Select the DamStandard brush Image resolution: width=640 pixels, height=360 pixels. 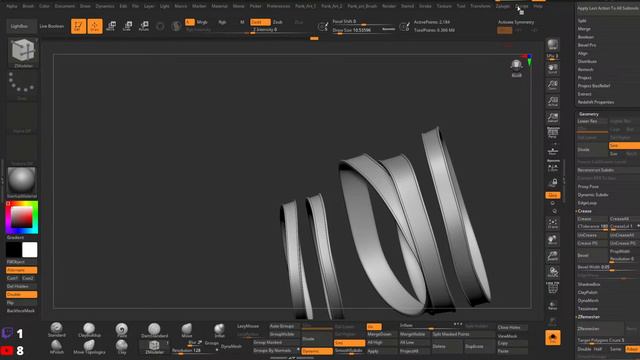tap(154, 330)
